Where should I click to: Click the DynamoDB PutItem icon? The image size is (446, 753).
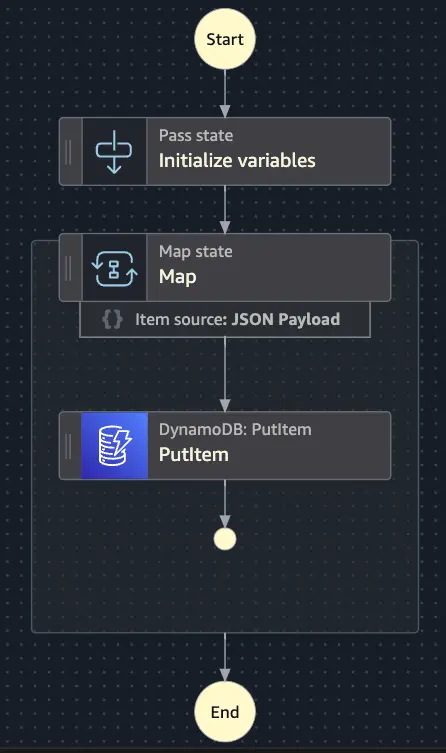[114, 446]
